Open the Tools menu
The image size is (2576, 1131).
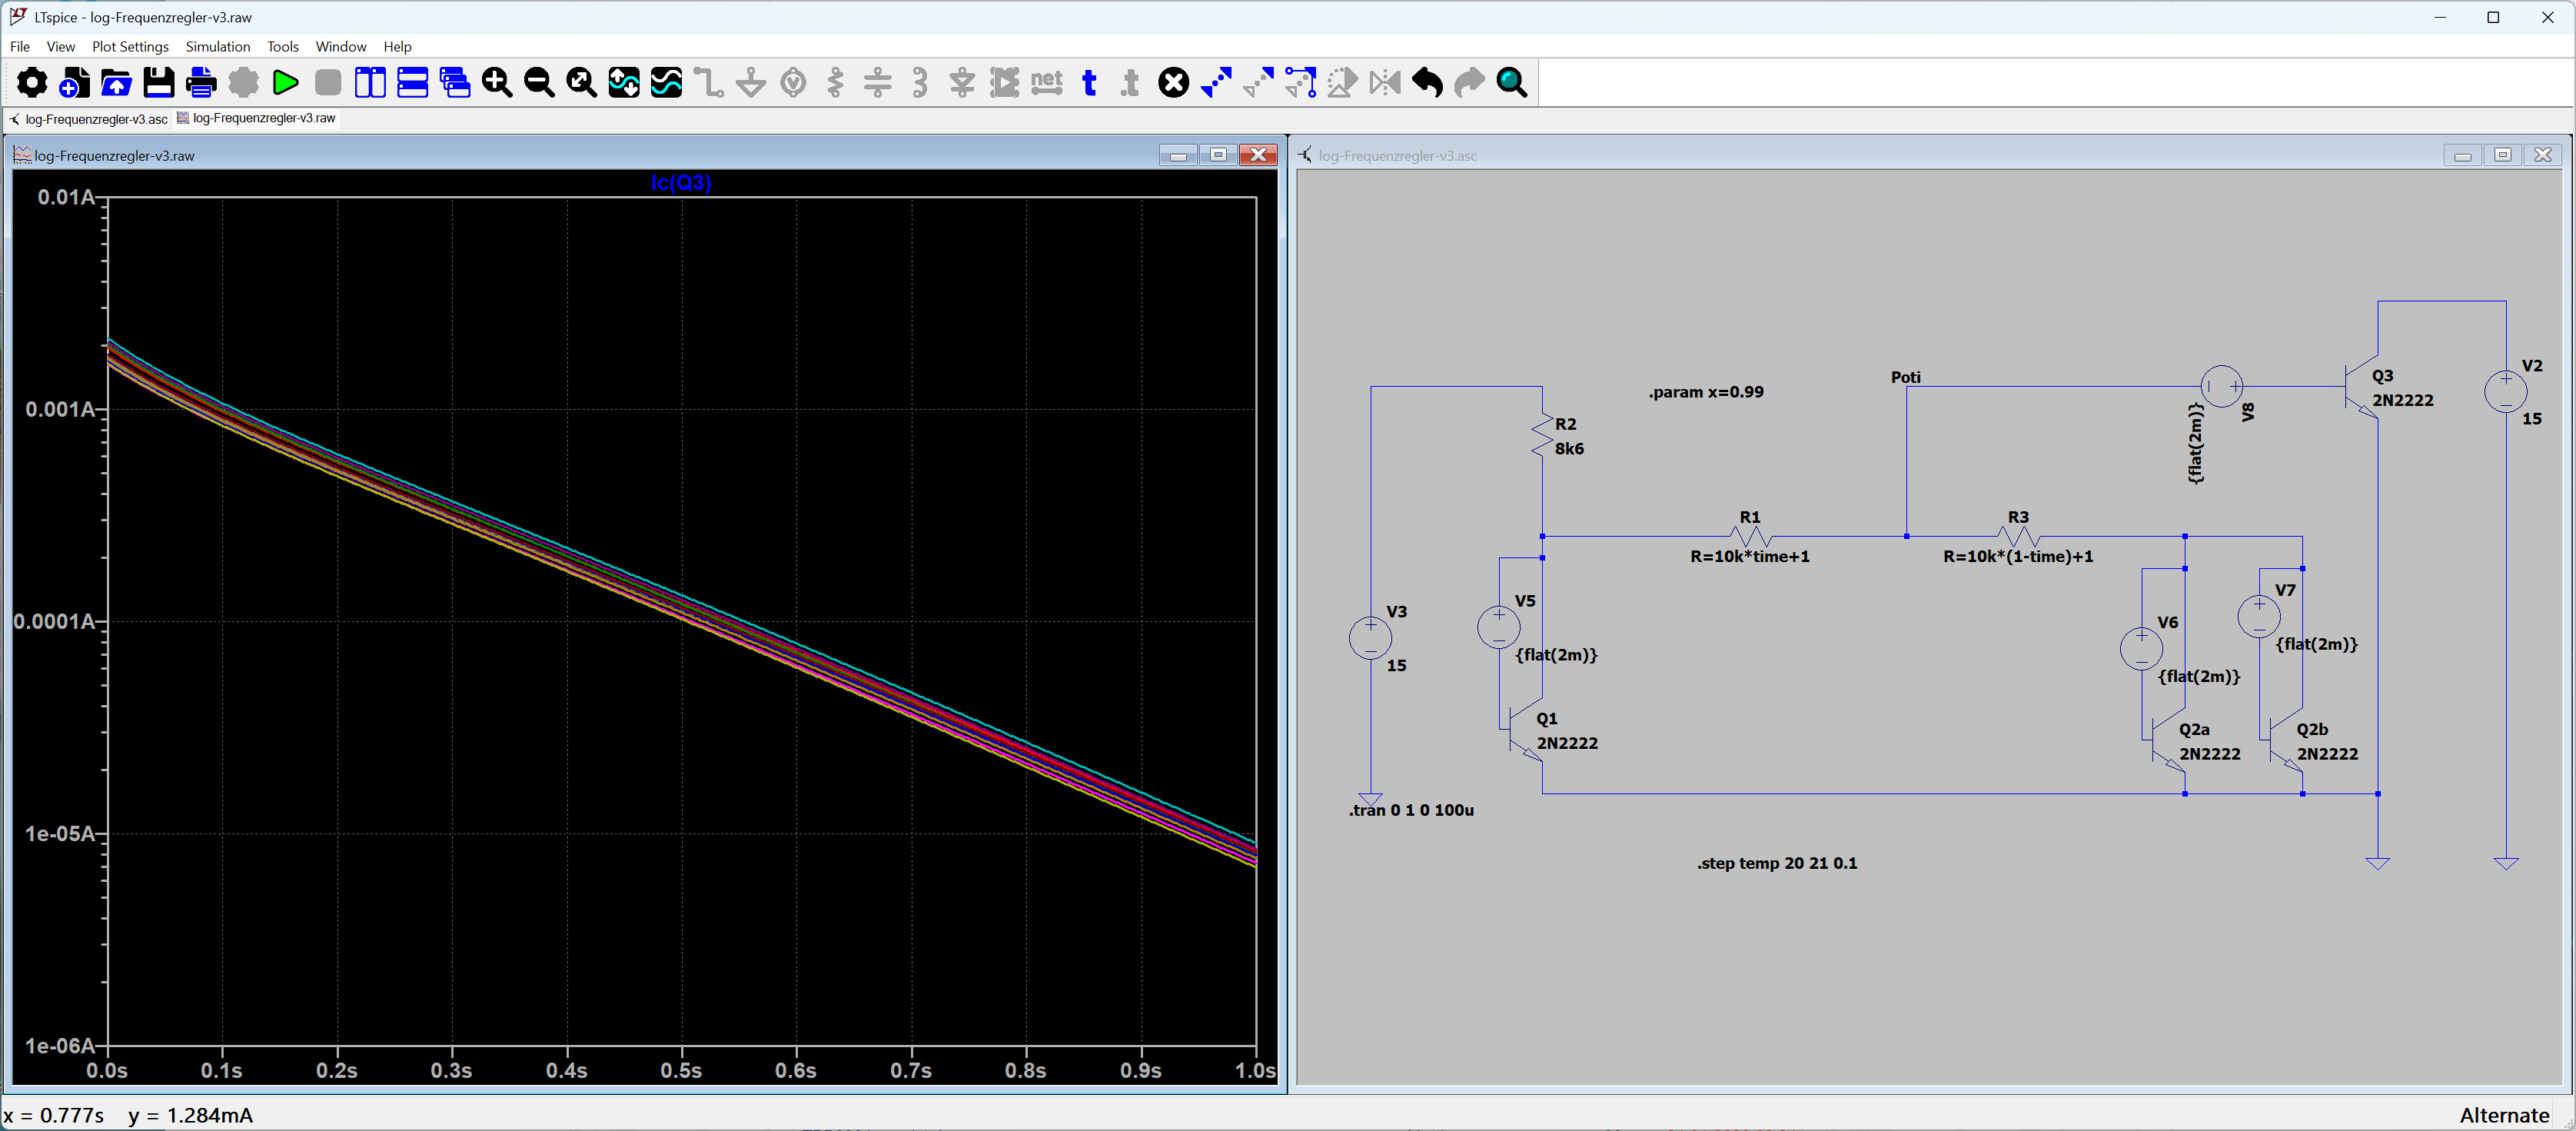282,47
